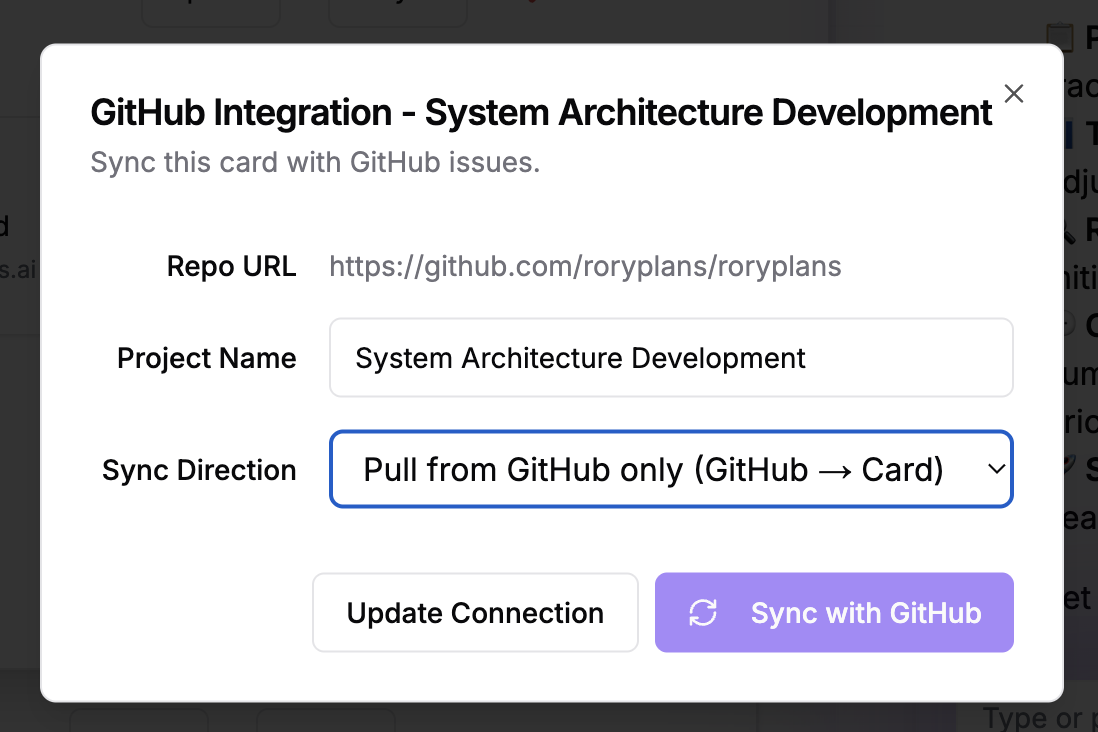Click the Update Connection button
1098x732 pixels.
click(x=475, y=612)
